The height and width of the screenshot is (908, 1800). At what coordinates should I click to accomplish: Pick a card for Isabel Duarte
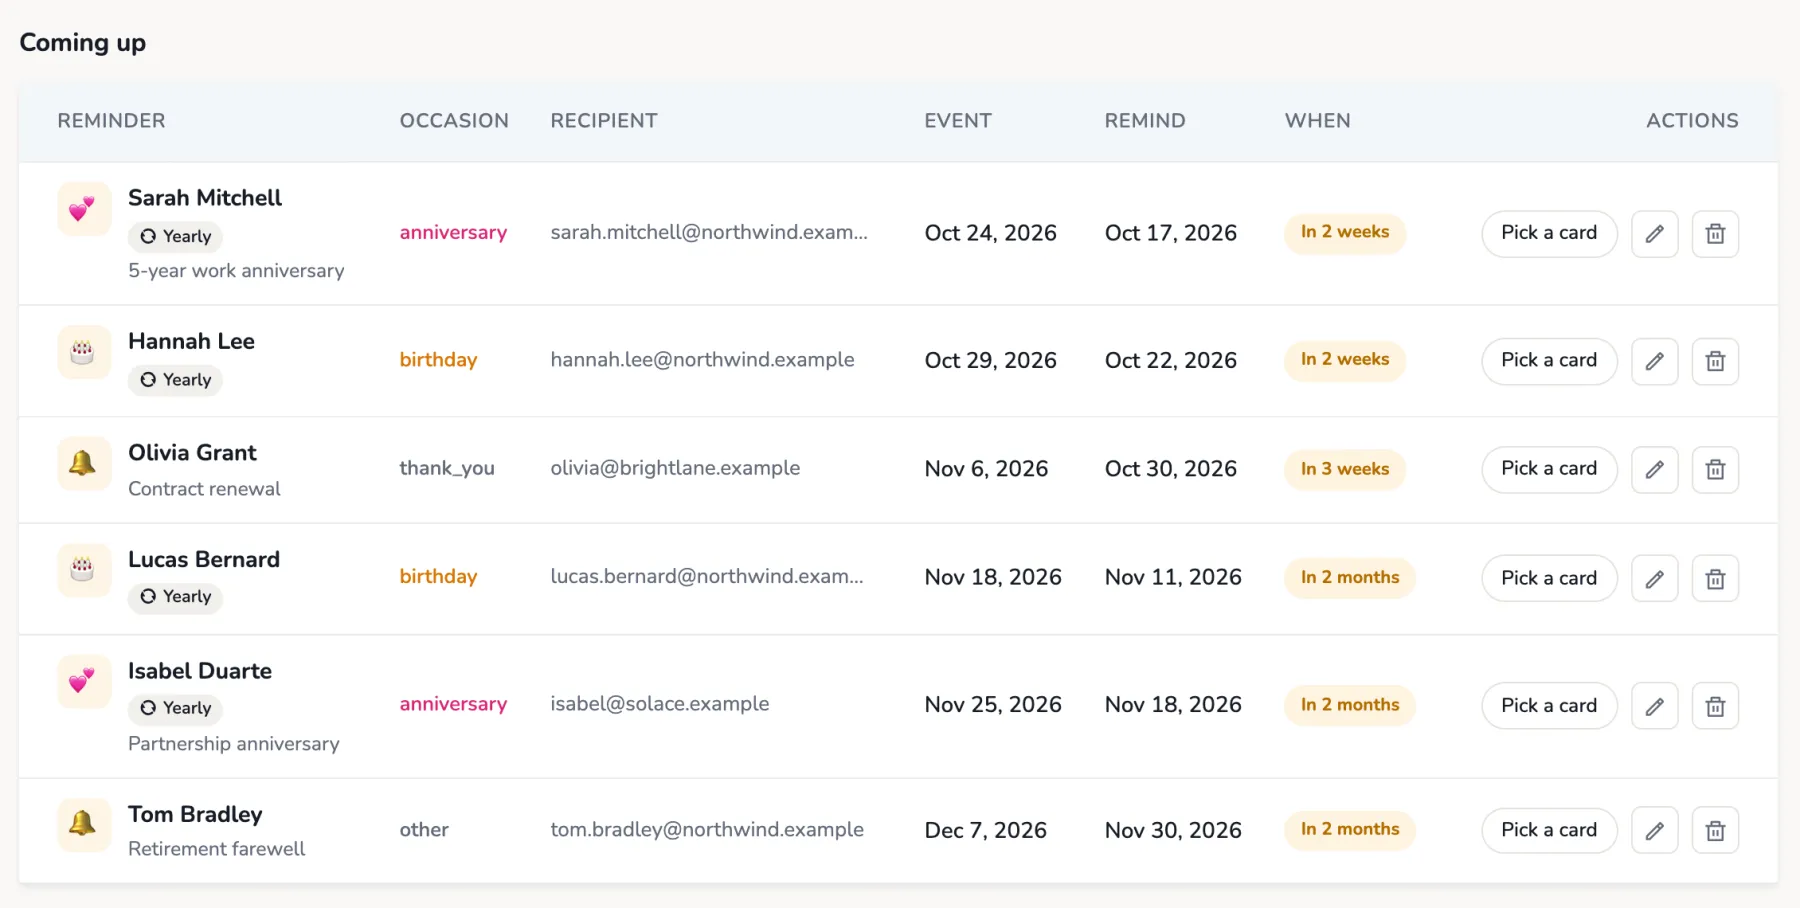(1549, 705)
